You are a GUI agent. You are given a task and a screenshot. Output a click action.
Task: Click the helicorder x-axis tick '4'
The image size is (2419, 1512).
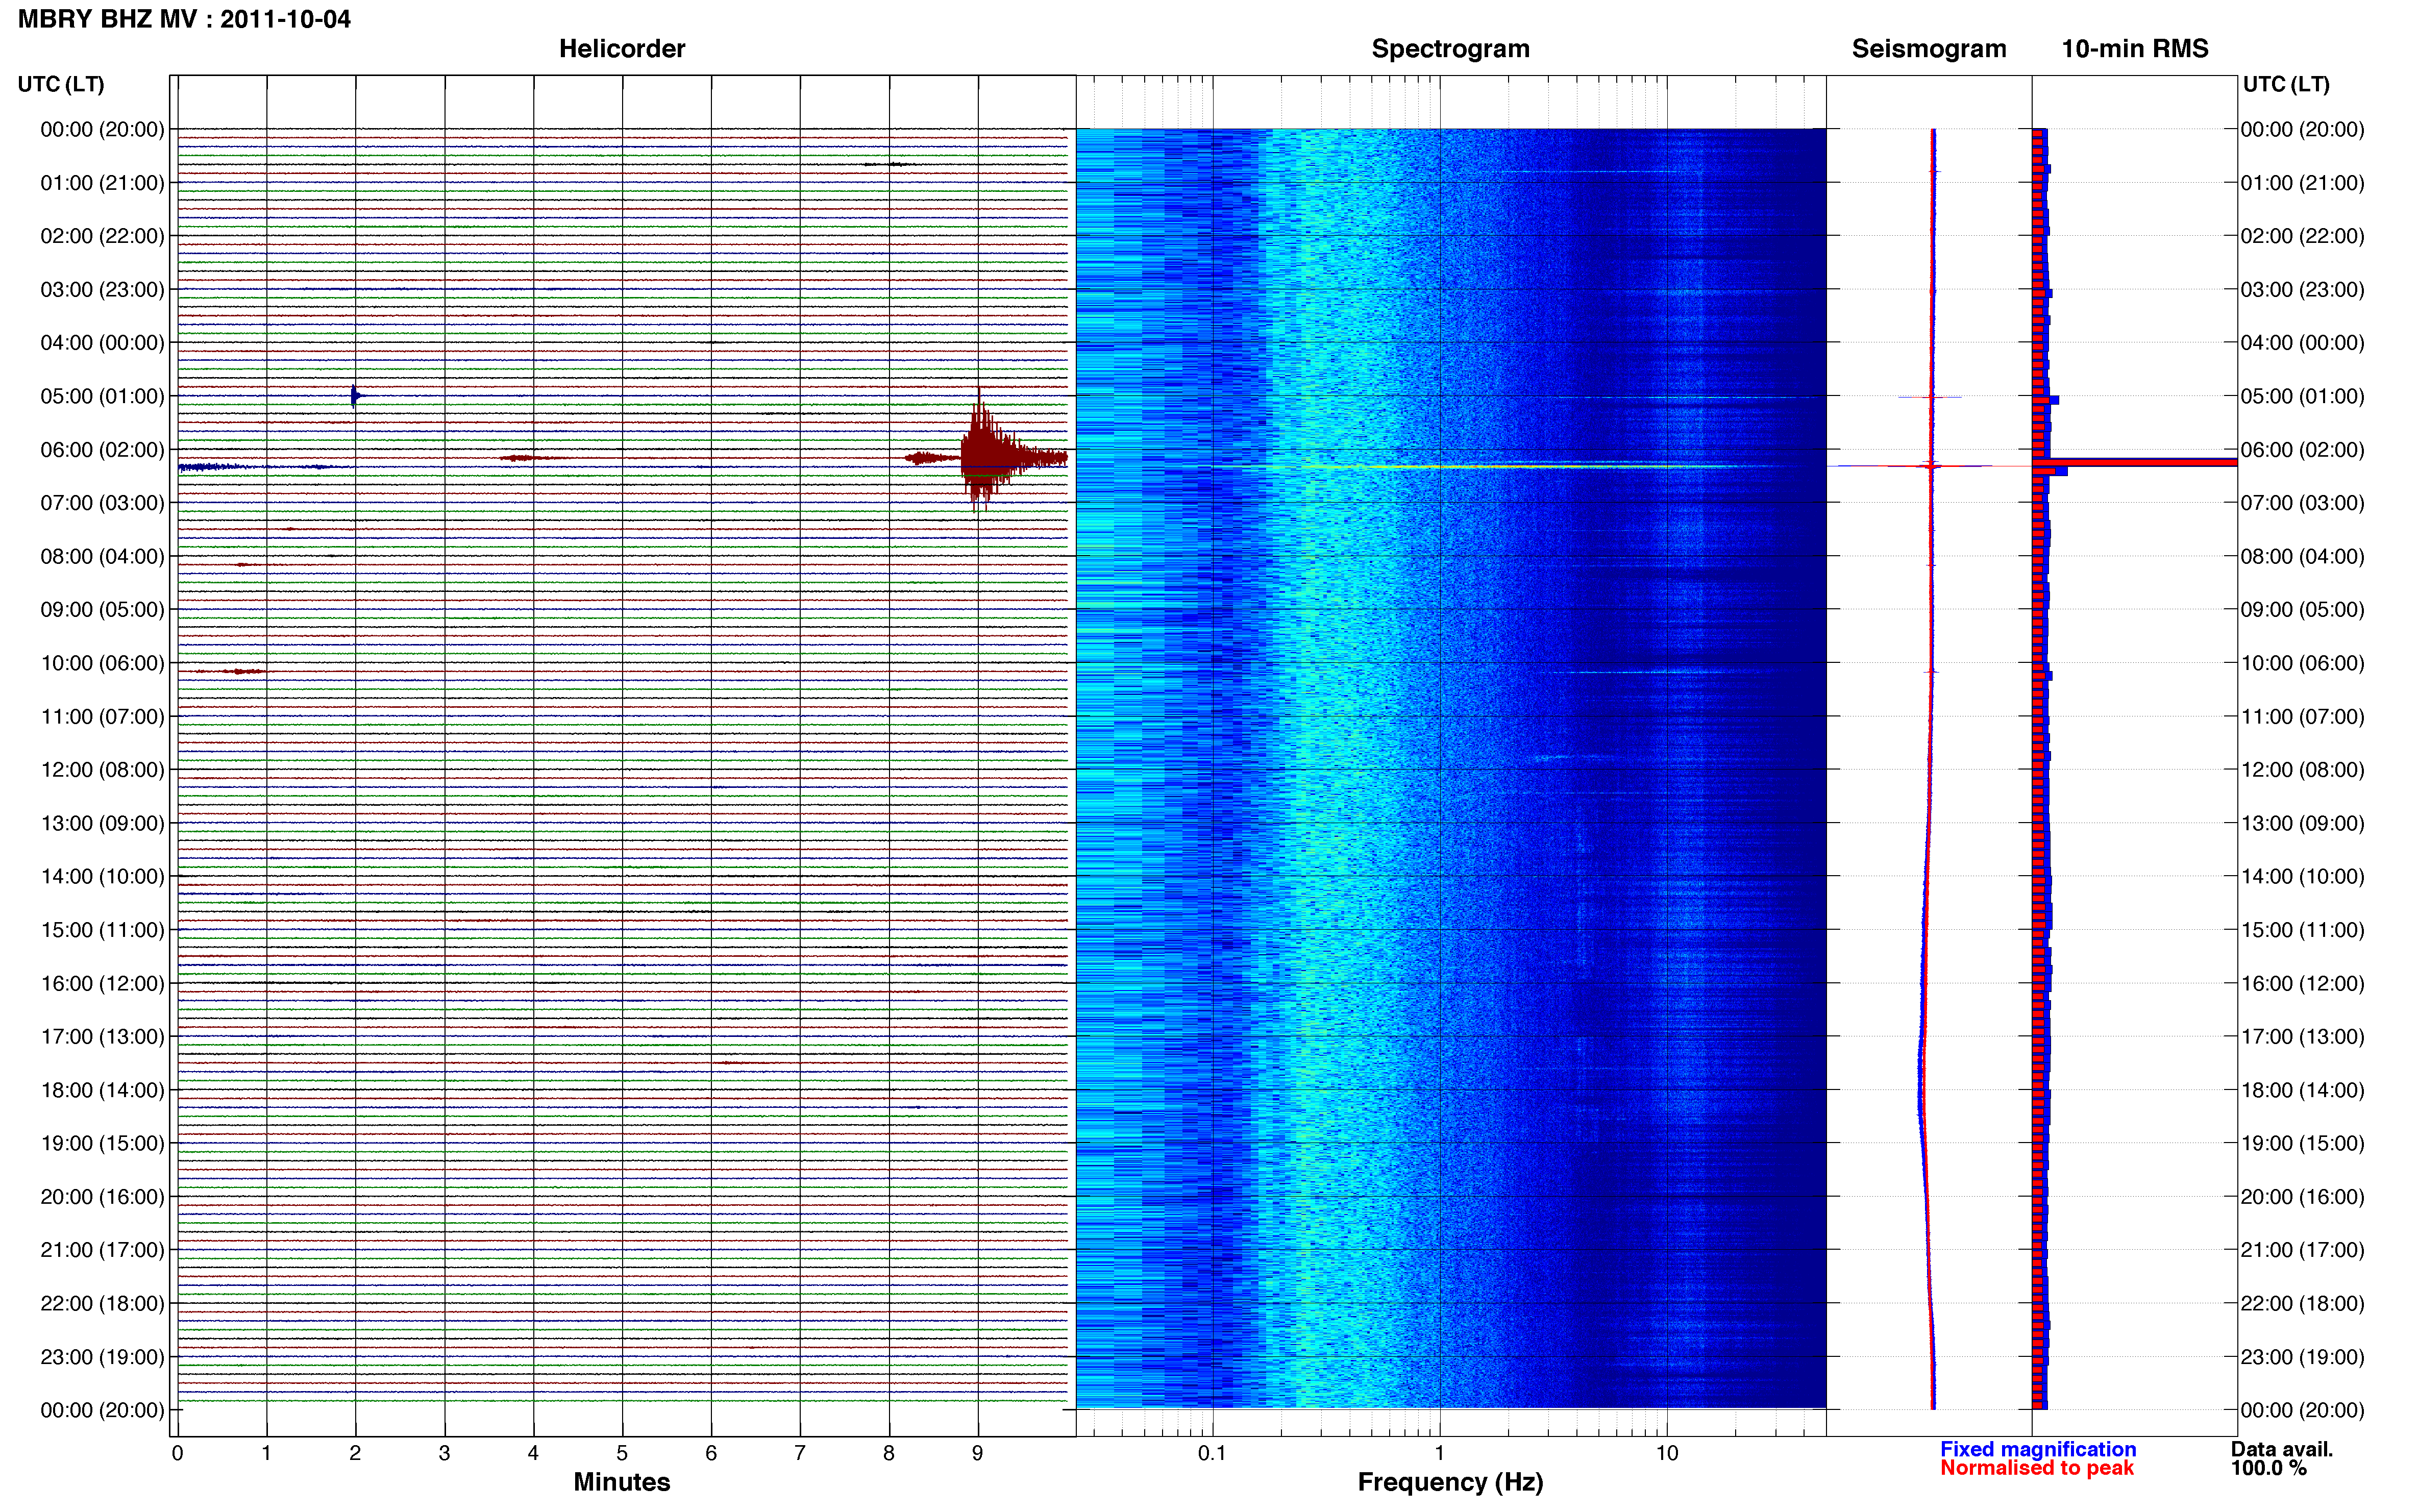(533, 1454)
